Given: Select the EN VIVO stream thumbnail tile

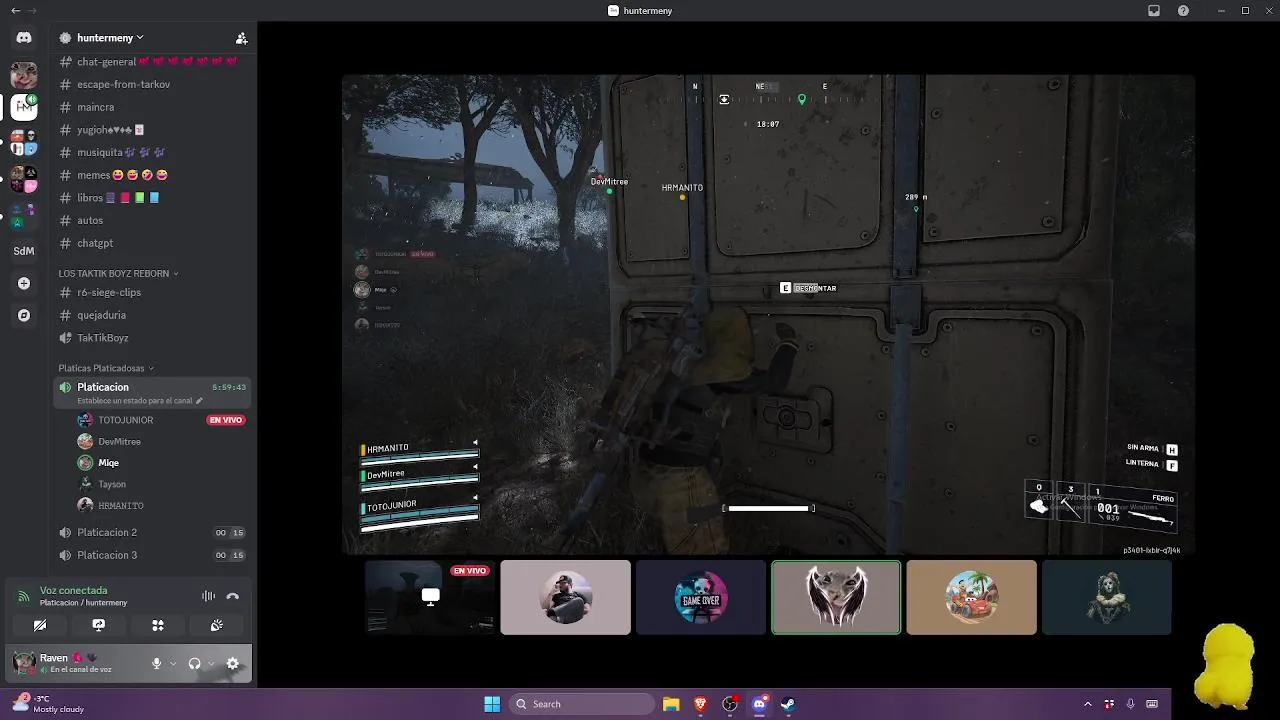Looking at the screenshot, I should click(x=430, y=597).
